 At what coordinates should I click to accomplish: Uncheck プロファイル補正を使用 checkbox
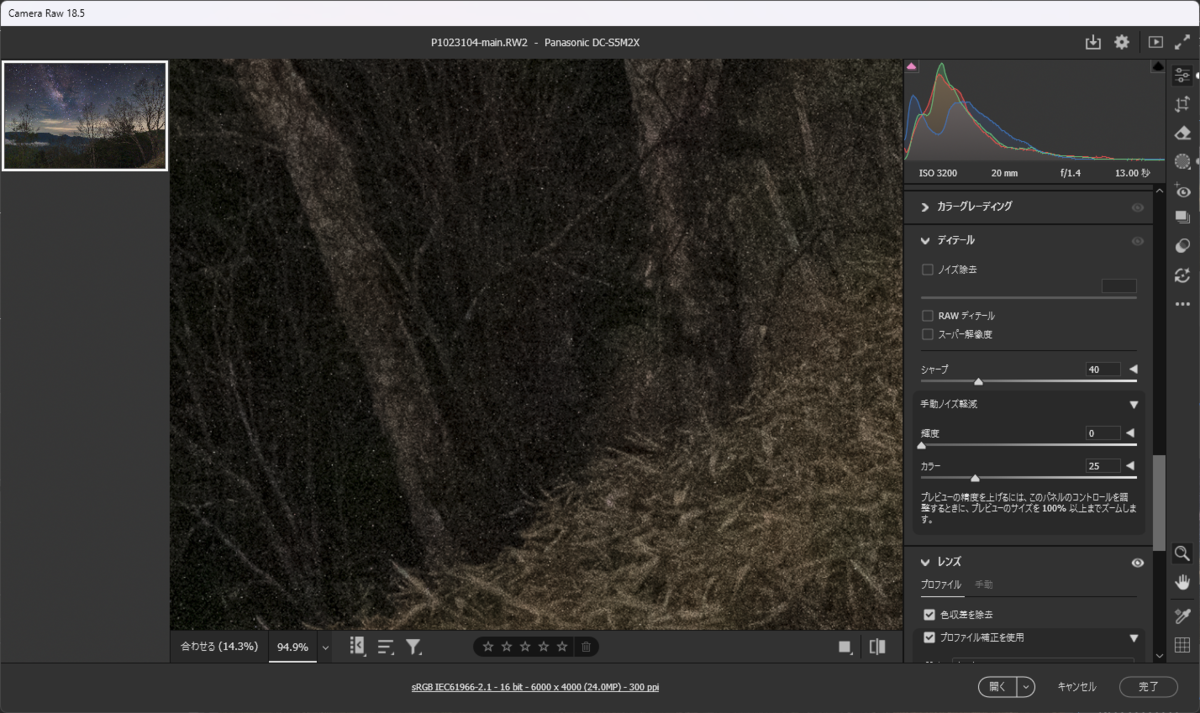[929, 637]
